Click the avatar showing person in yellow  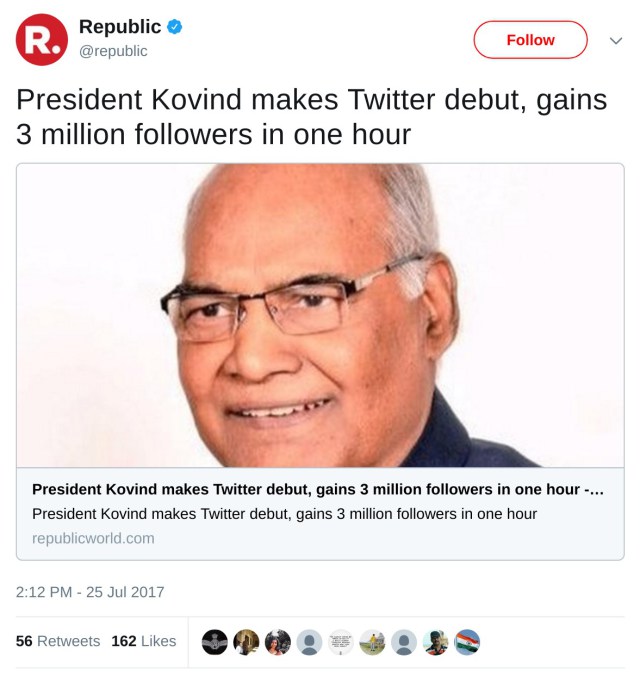tap(372, 642)
